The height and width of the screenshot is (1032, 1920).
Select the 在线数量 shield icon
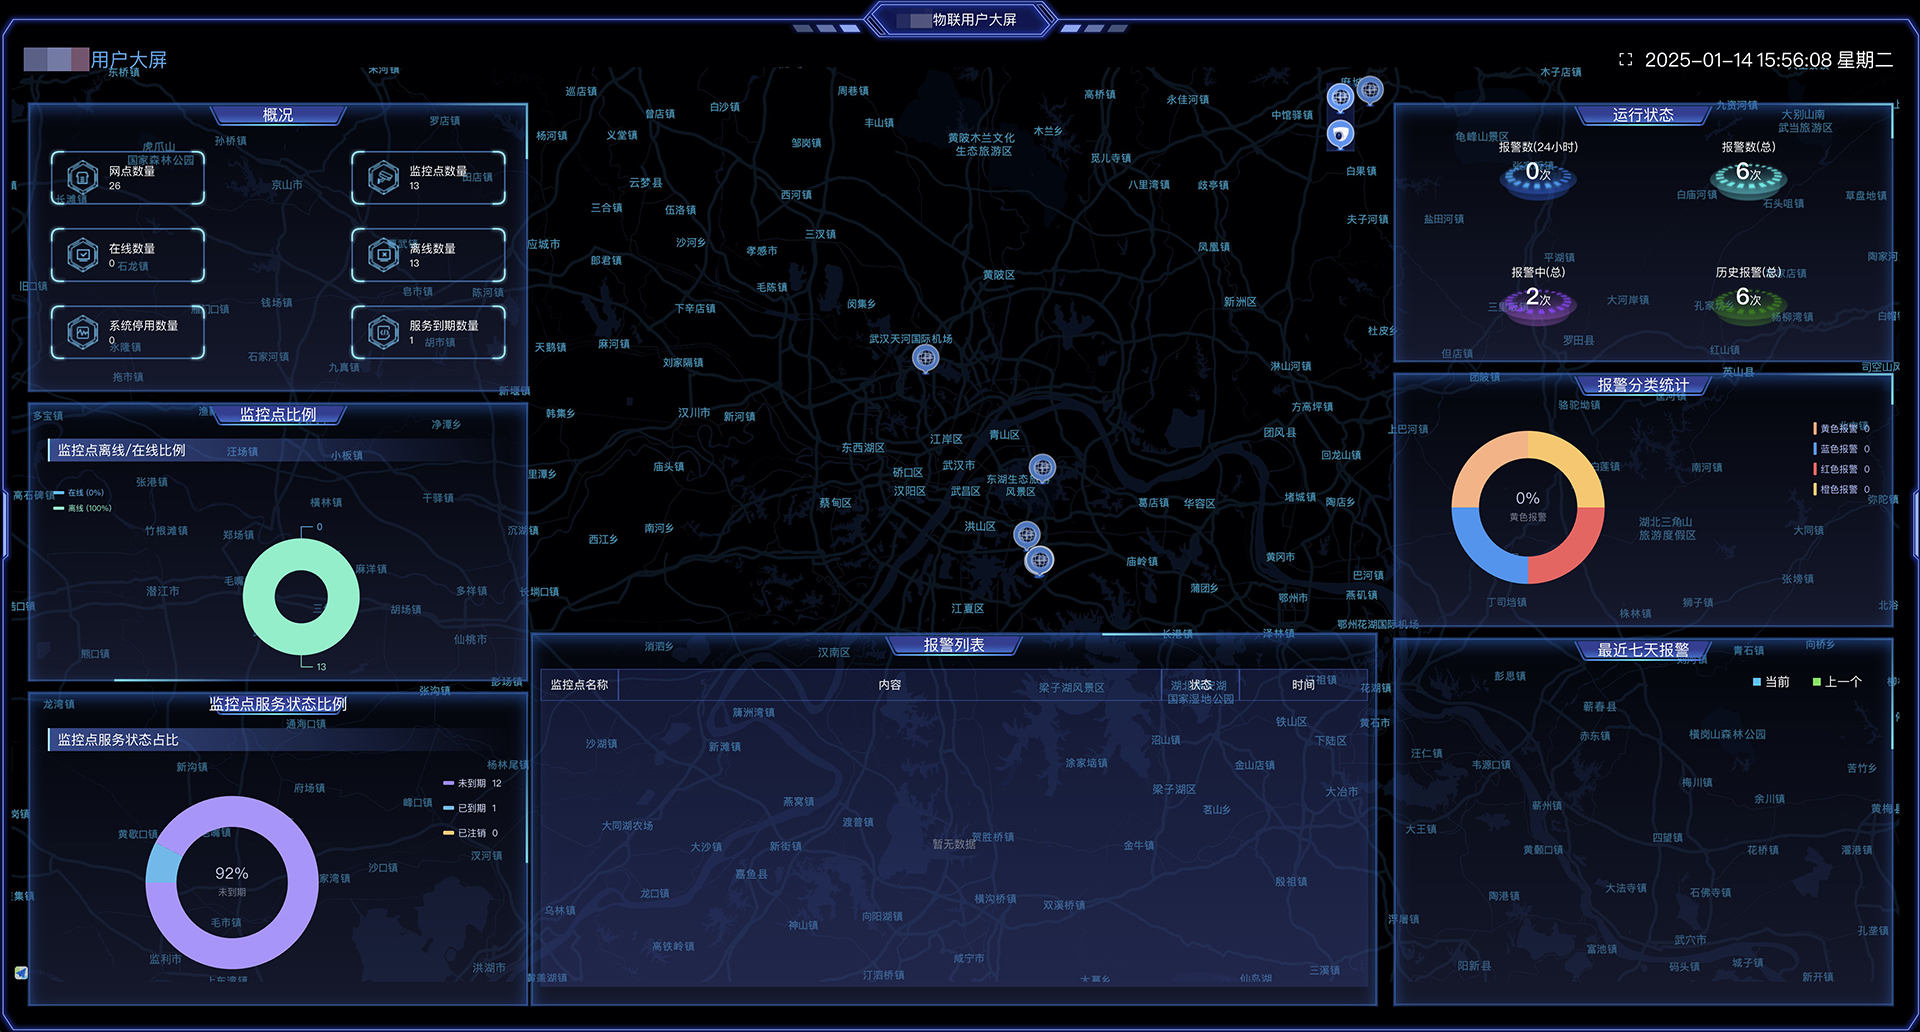pos(82,254)
